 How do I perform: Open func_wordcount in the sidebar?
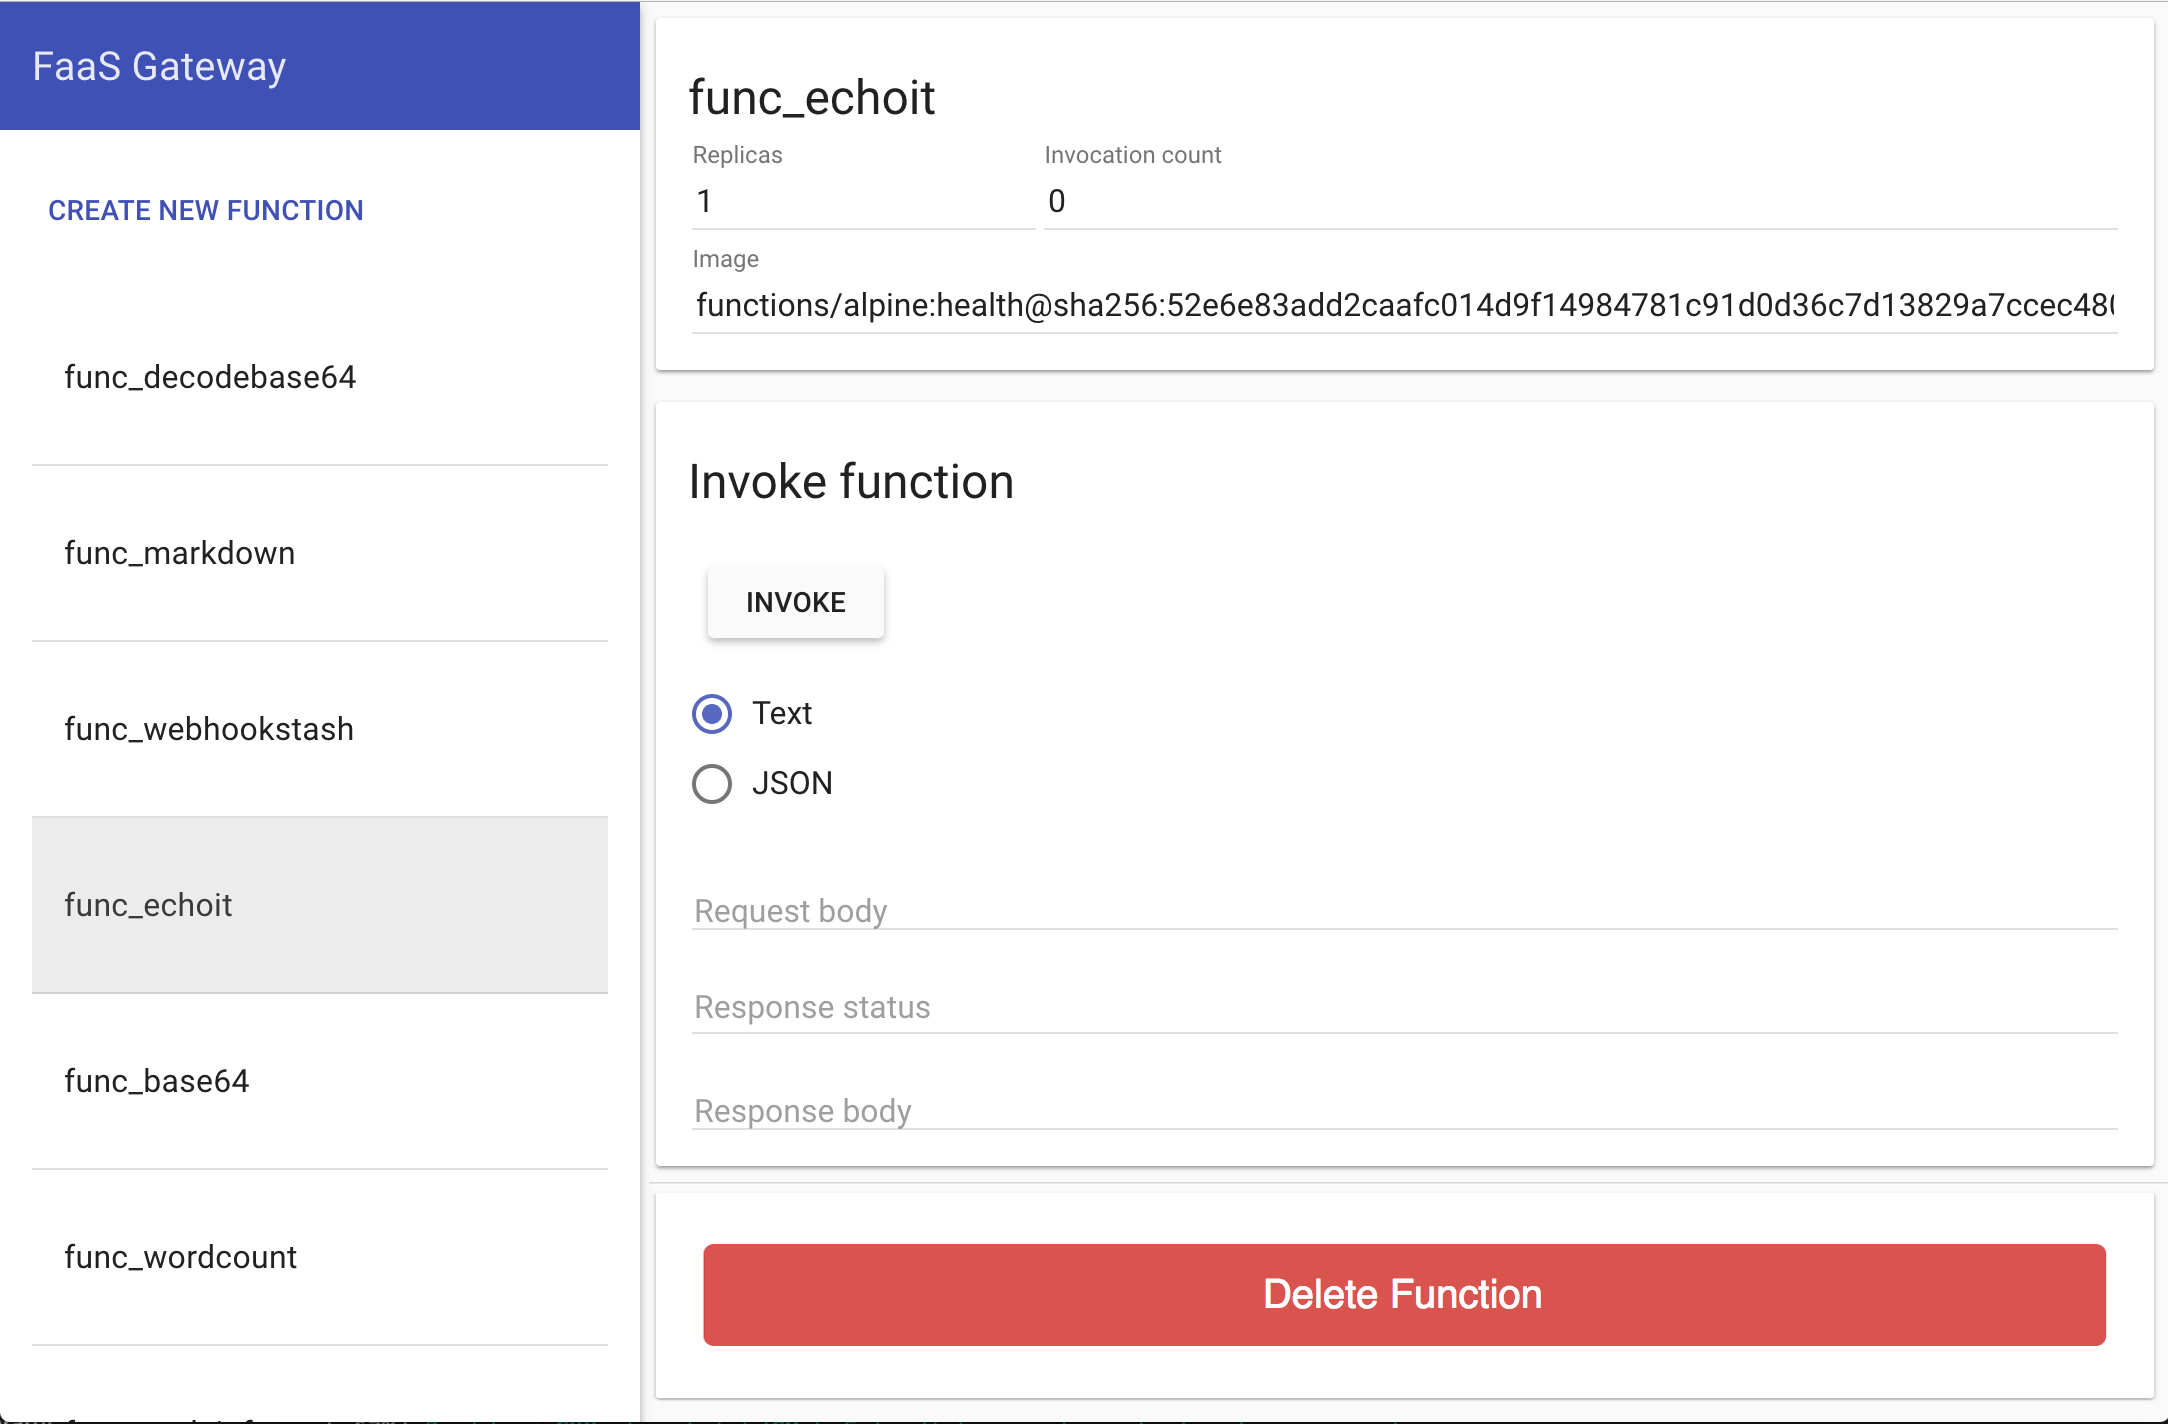pyautogui.click(x=320, y=1257)
